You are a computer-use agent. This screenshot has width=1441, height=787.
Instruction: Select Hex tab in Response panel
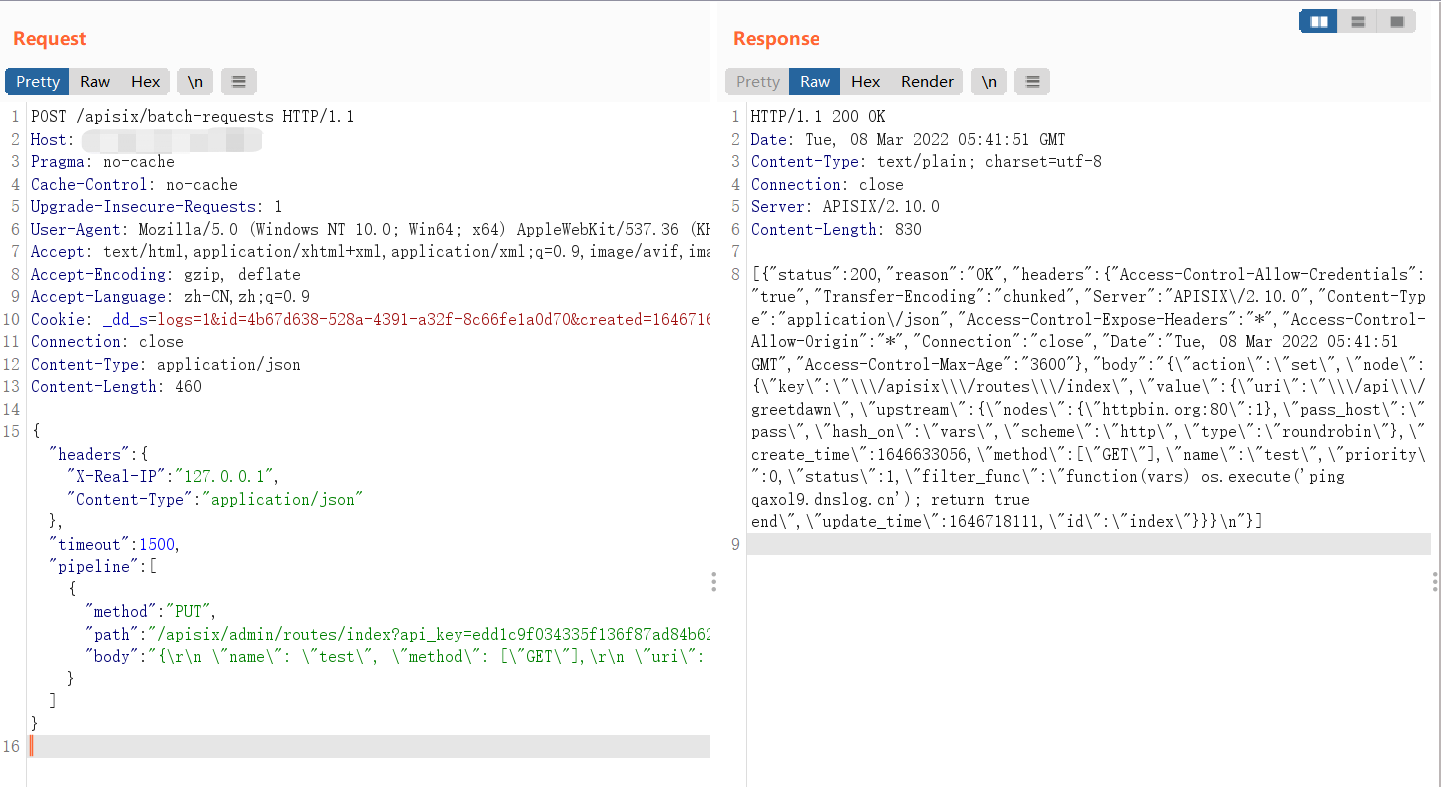click(x=865, y=82)
